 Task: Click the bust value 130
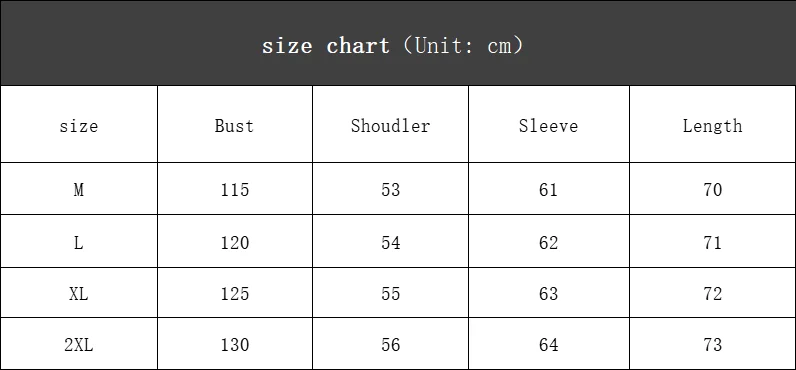coord(235,345)
